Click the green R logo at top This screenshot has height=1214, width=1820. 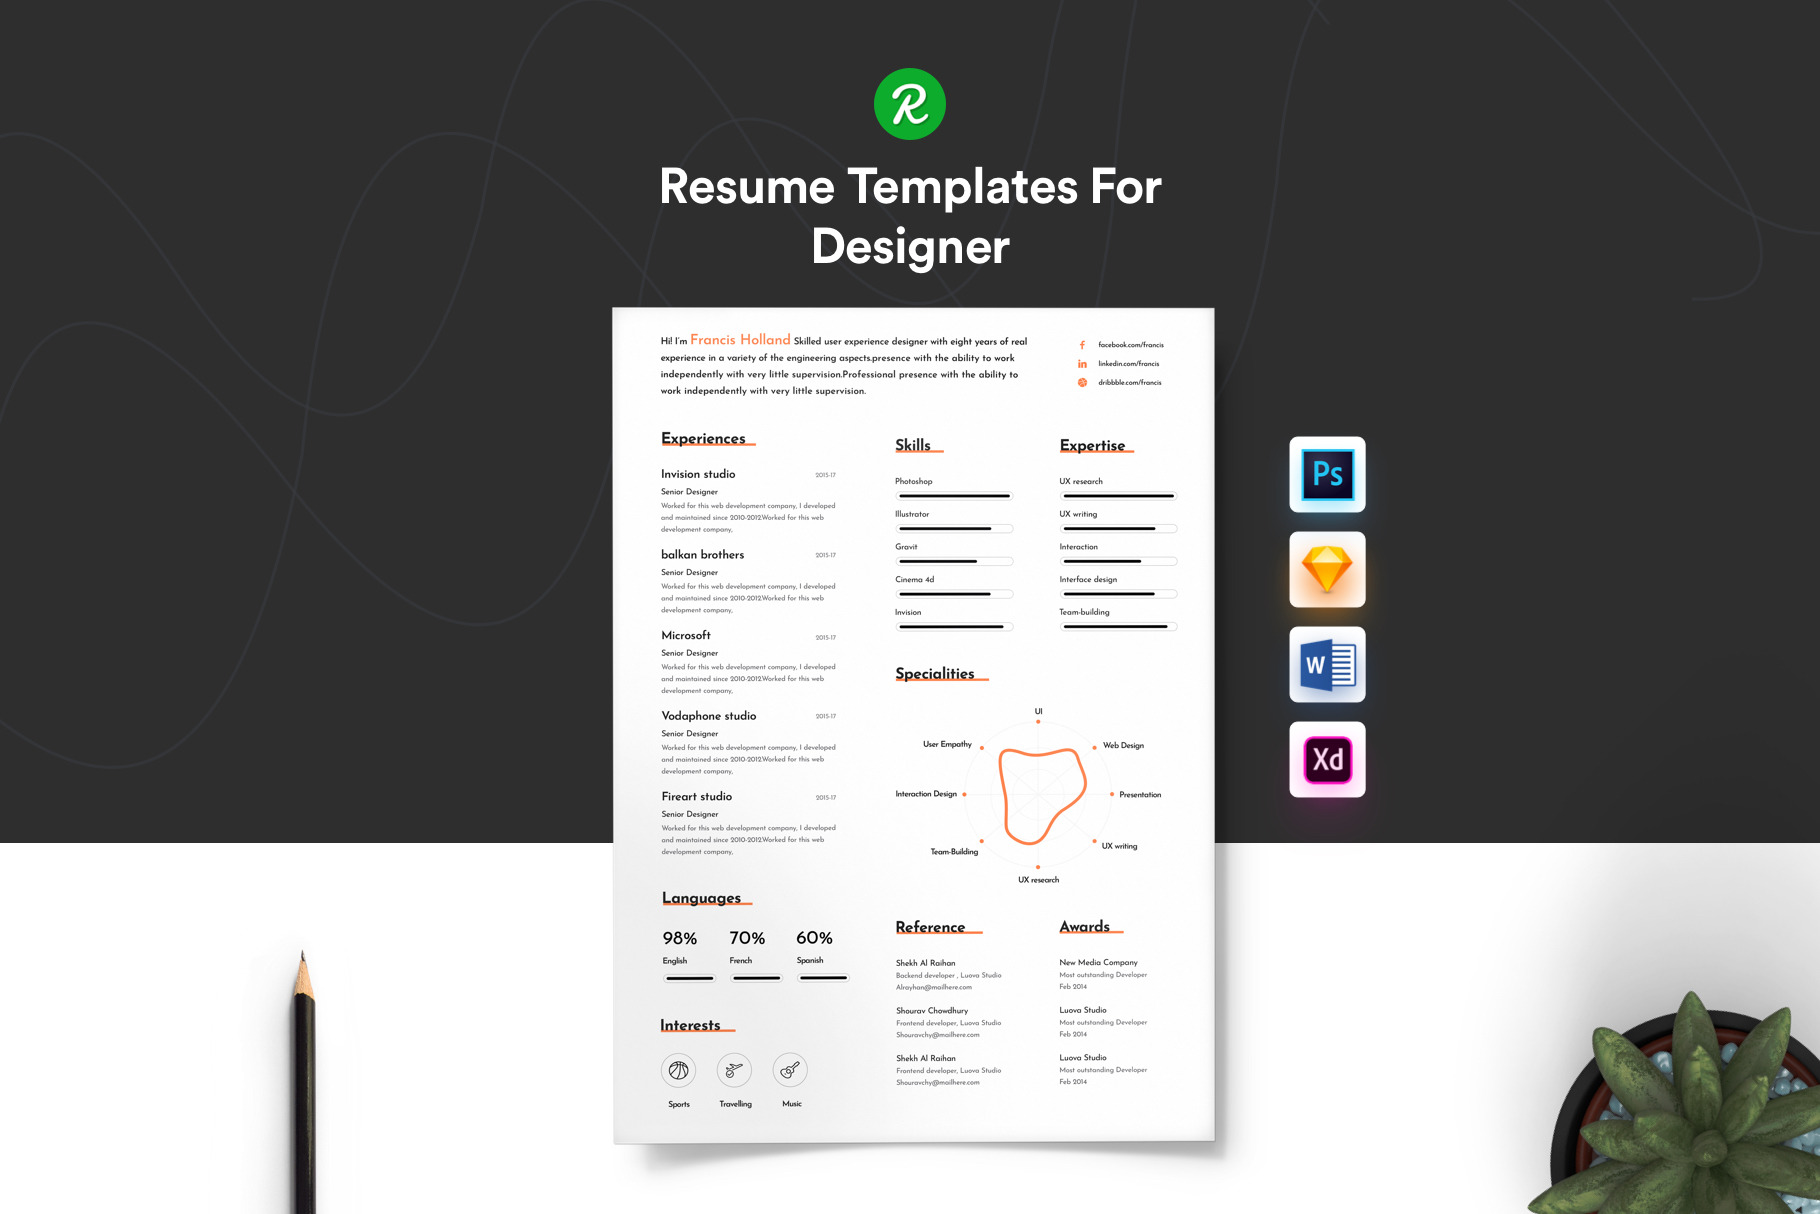(x=909, y=104)
